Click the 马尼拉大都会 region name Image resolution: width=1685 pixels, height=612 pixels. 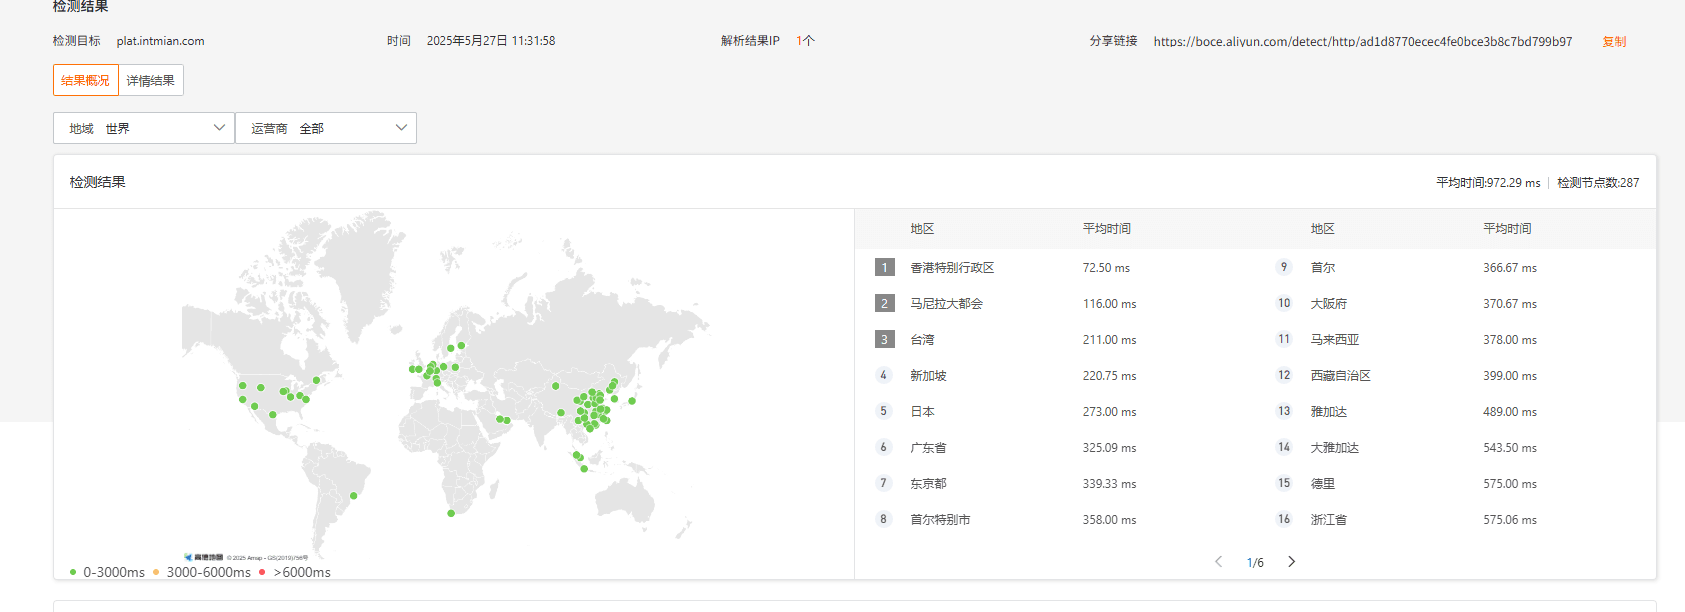click(946, 304)
